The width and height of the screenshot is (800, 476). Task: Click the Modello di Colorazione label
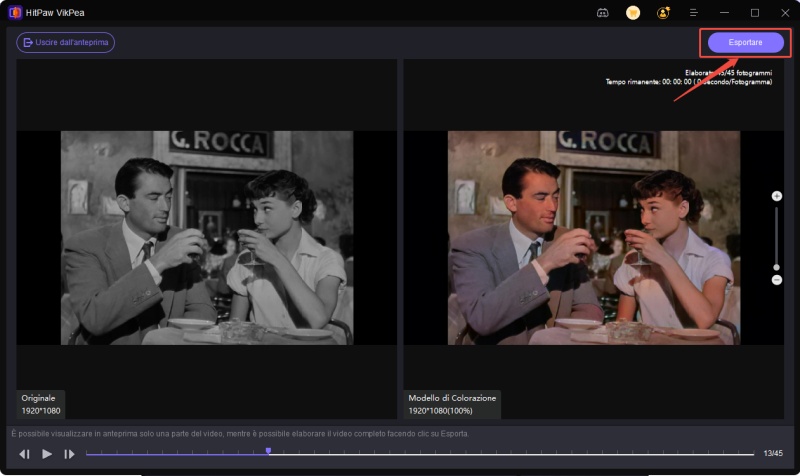pyautogui.click(x=452, y=398)
